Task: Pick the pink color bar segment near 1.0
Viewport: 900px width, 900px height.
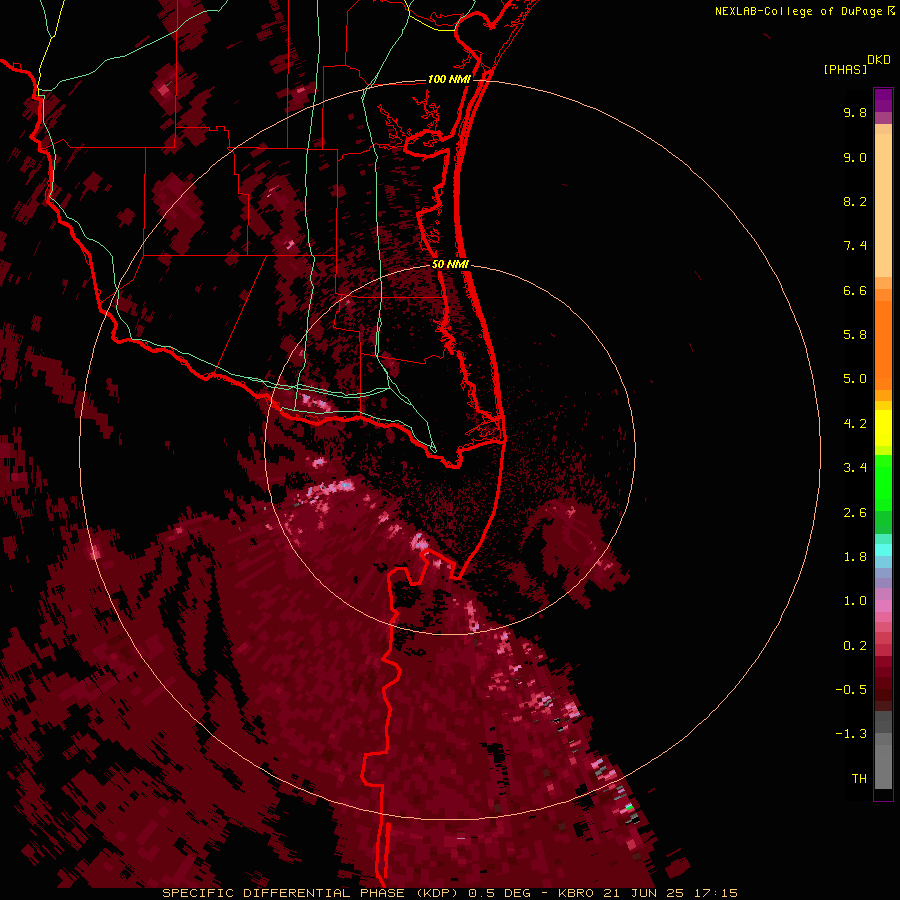Action: pyautogui.click(x=883, y=606)
